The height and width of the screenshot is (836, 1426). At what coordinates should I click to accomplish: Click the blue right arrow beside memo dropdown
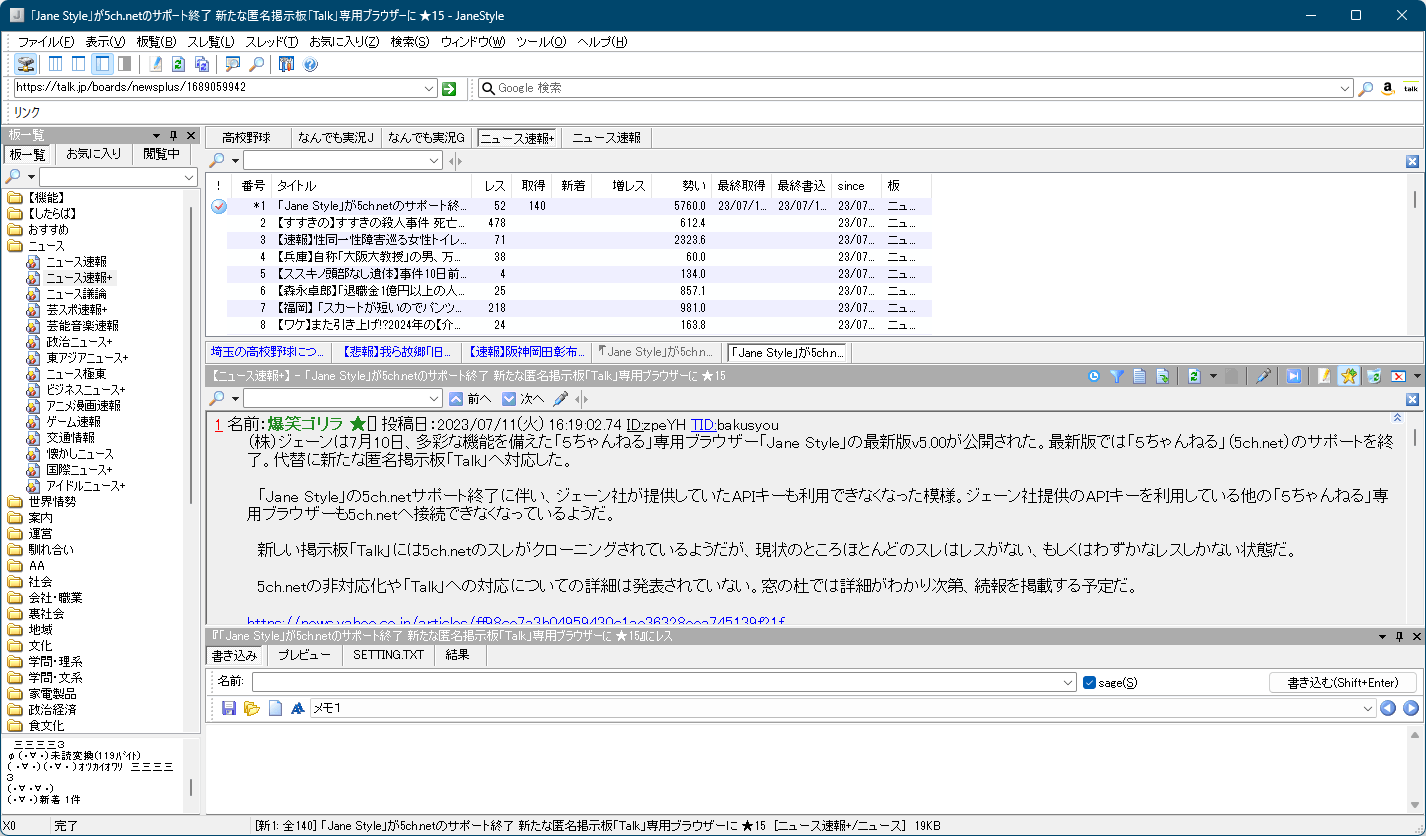tap(1411, 708)
